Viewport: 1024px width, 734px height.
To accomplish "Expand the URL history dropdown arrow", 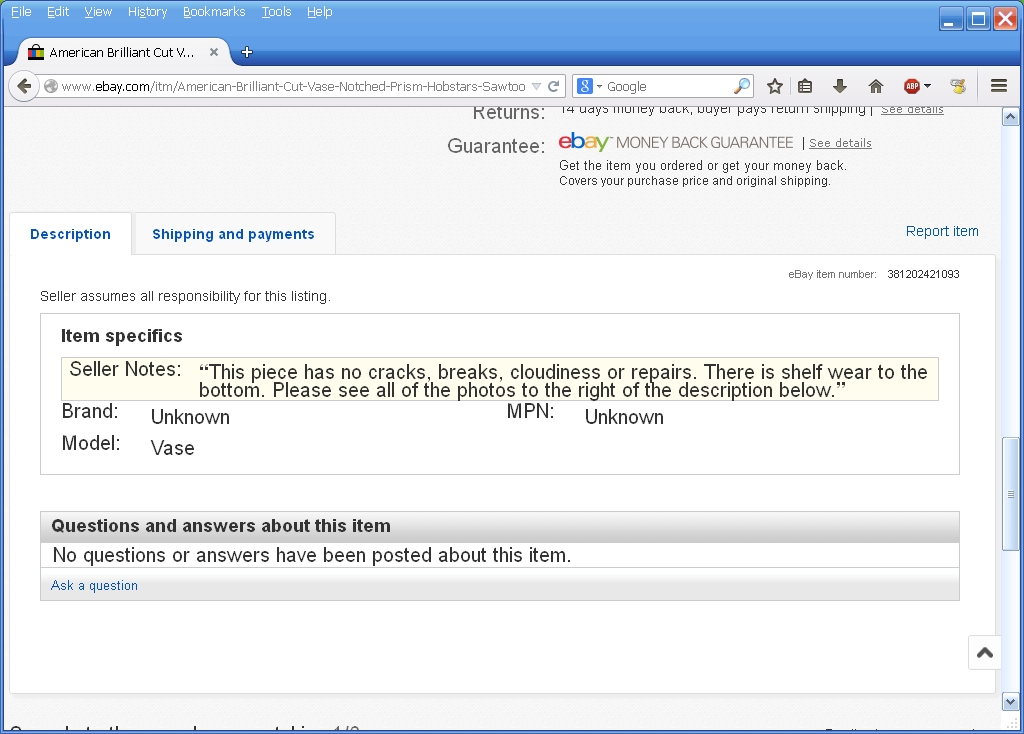I will pos(537,86).
